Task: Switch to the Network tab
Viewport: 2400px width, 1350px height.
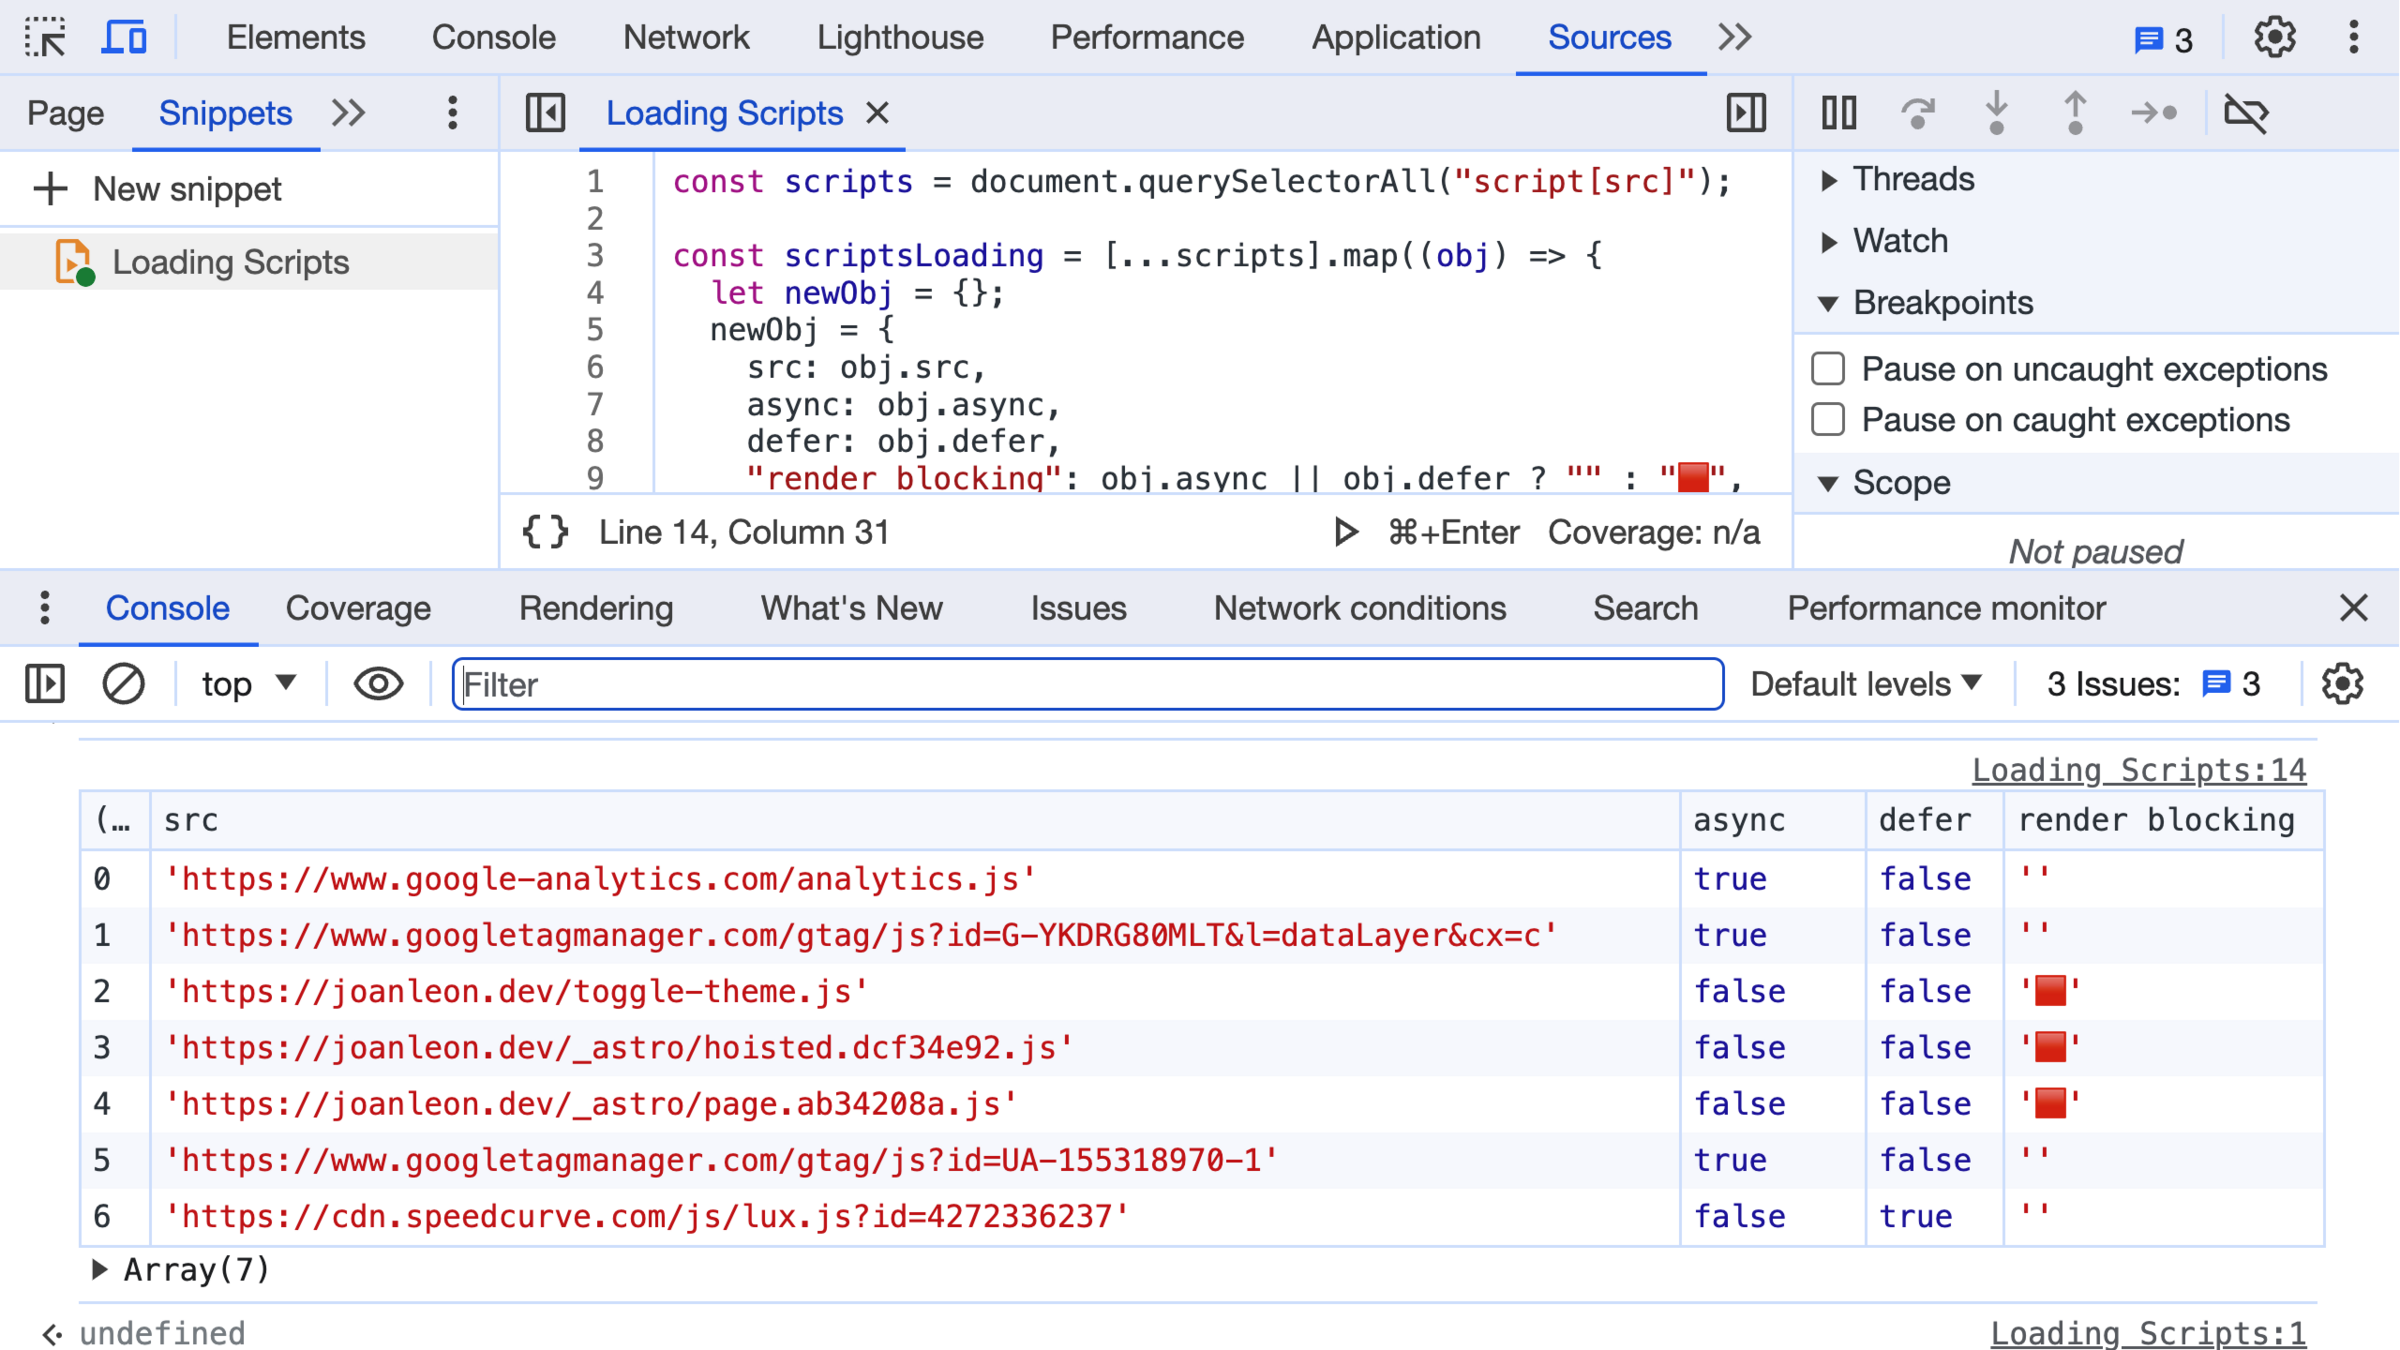Action: [x=685, y=38]
